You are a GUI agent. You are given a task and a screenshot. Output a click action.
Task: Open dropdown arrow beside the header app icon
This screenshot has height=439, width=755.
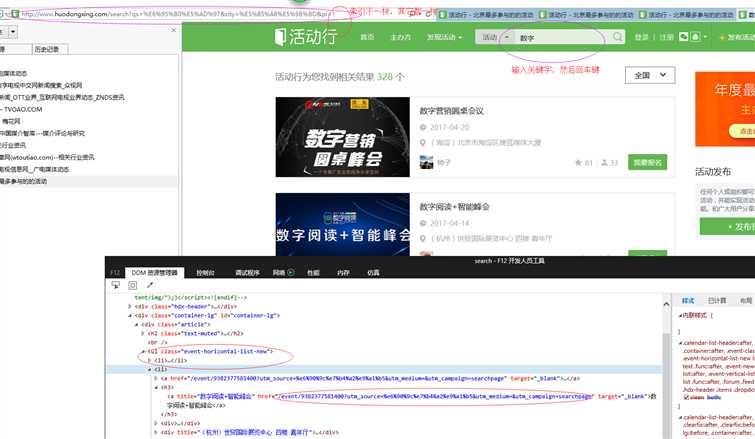705,37
